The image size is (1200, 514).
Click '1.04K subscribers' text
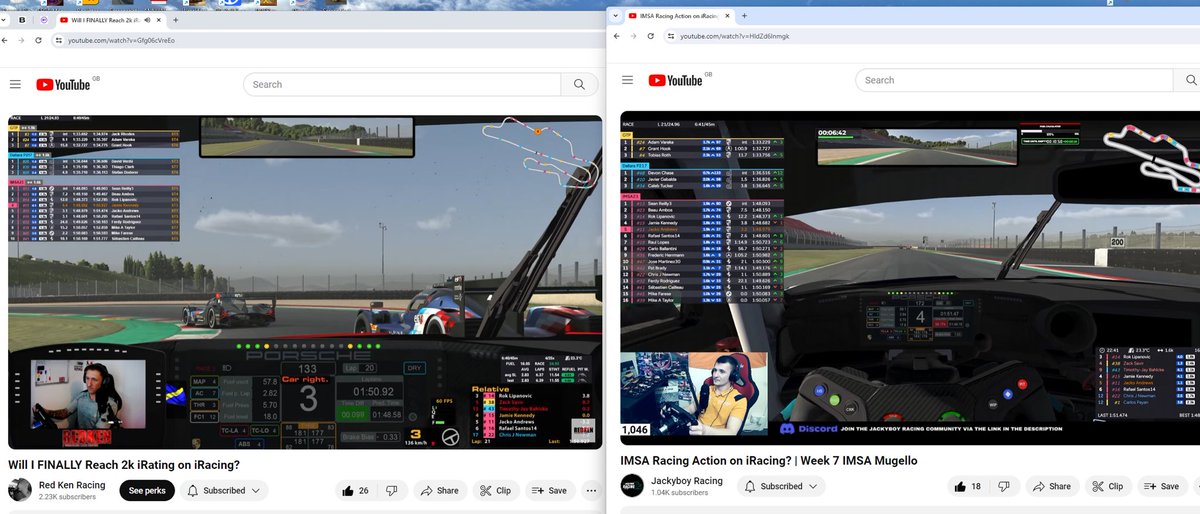click(x=681, y=494)
